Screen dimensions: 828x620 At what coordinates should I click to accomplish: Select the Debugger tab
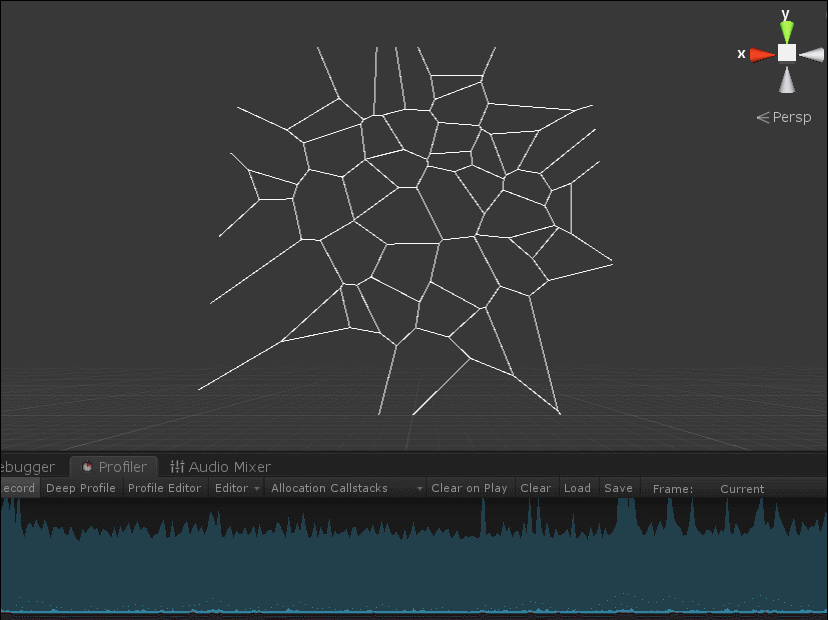28,467
